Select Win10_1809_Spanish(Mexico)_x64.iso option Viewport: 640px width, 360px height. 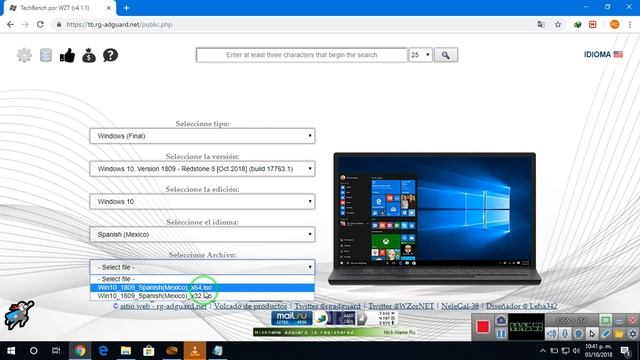coord(202,287)
